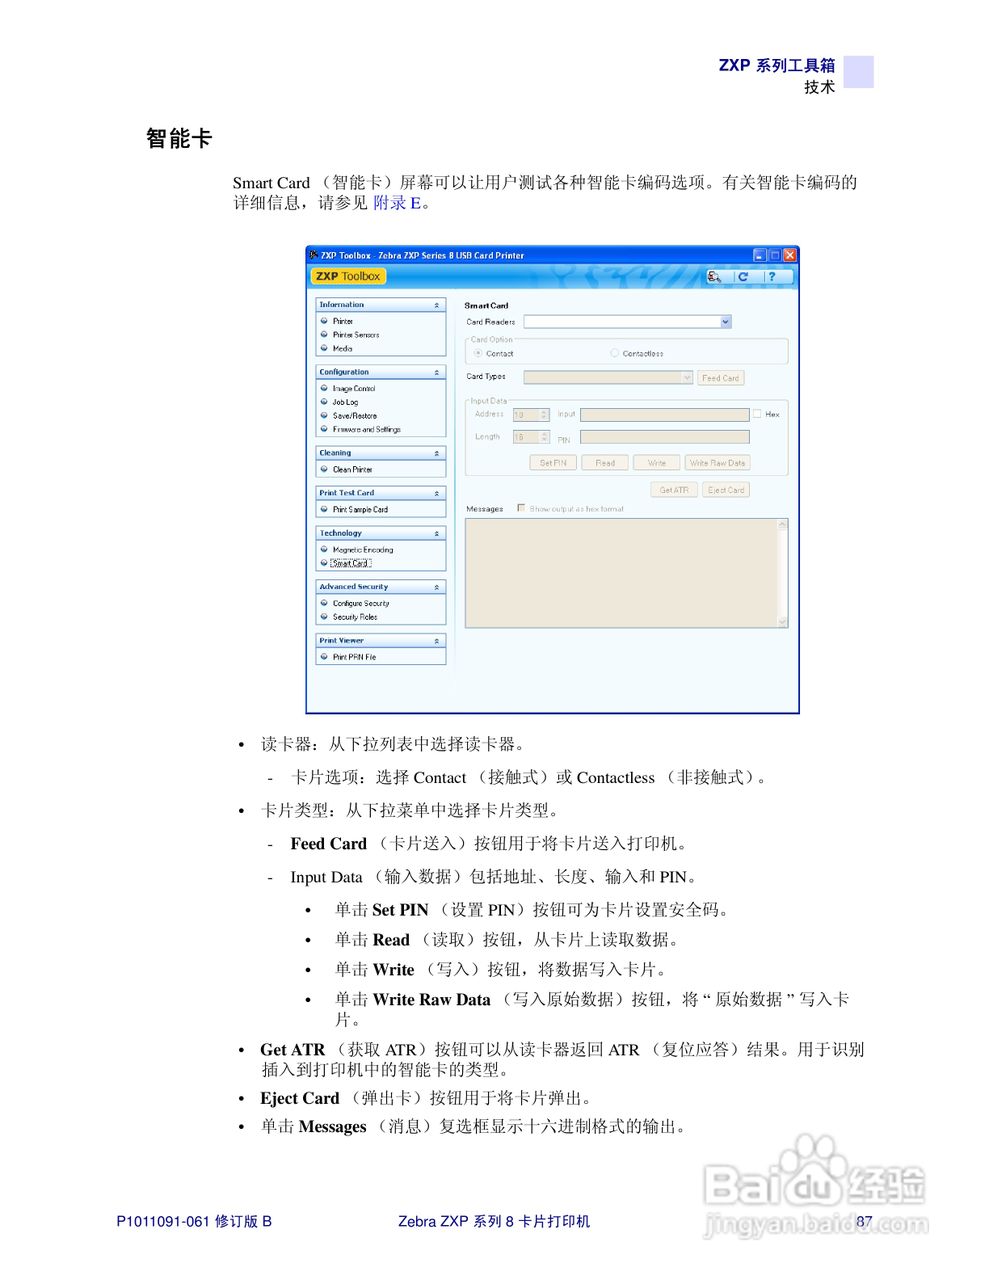Click the find printer magnifier icon
This screenshot has width=989, height=1280.
[714, 276]
